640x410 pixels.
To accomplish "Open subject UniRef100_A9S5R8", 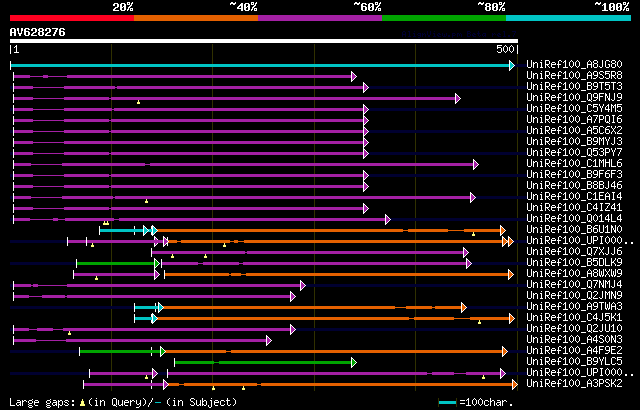I will point(574,75).
